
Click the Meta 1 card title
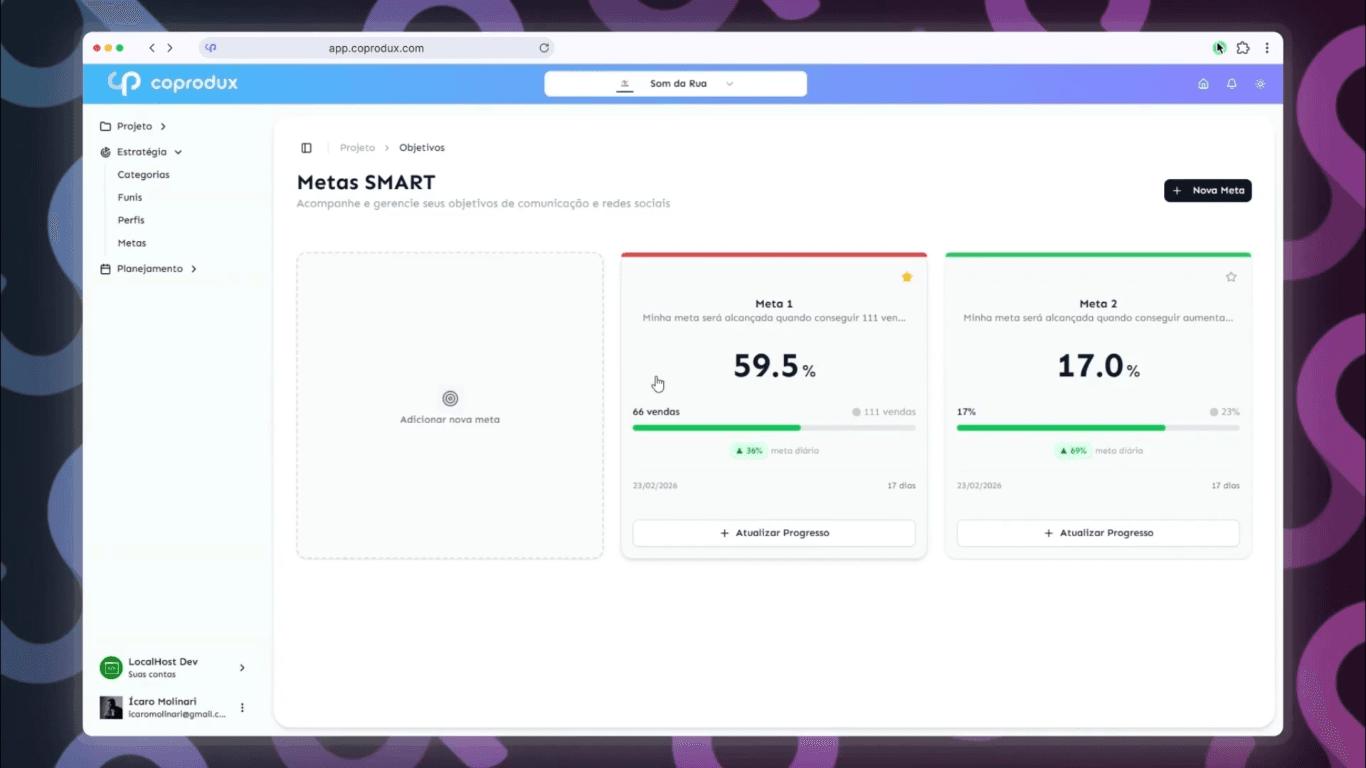[774, 304]
